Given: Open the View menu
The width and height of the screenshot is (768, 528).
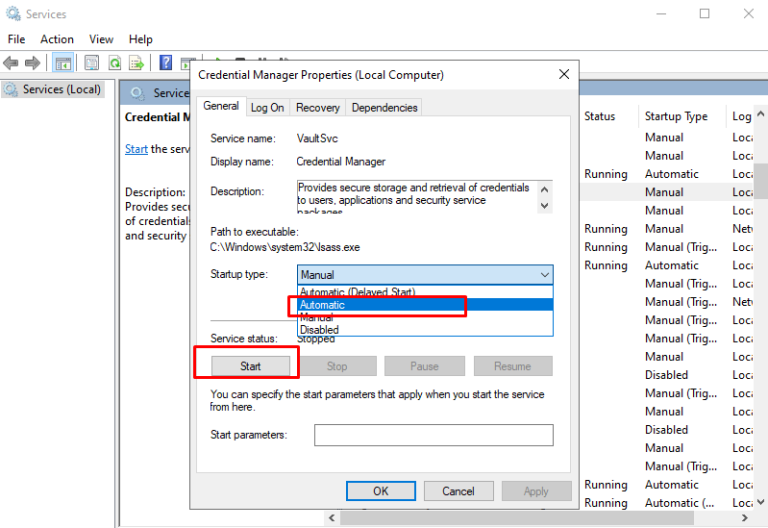Looking at the screenshot, I should coord(101,39).
